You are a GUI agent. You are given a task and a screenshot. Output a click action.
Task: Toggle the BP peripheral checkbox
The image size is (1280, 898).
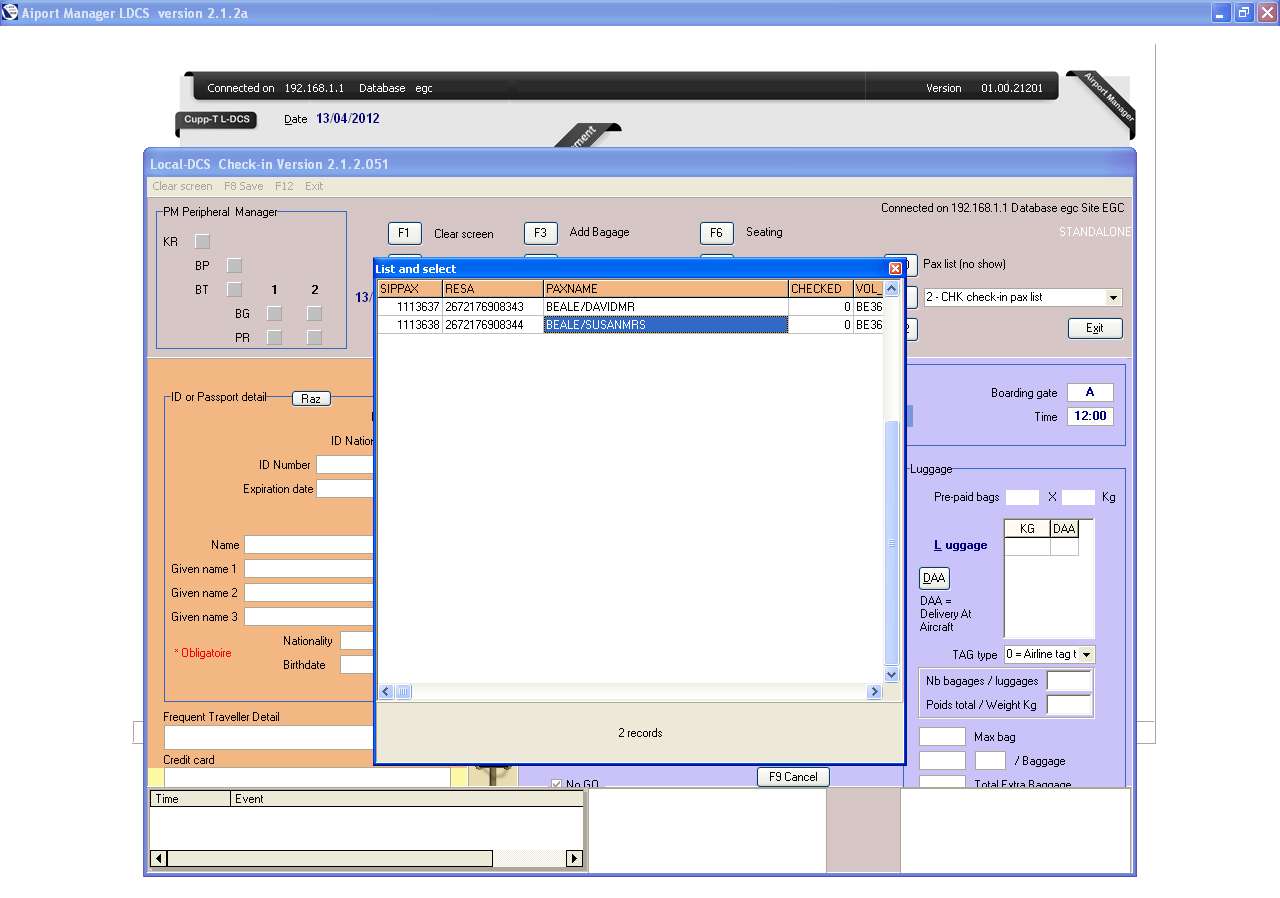click(234, 265)
